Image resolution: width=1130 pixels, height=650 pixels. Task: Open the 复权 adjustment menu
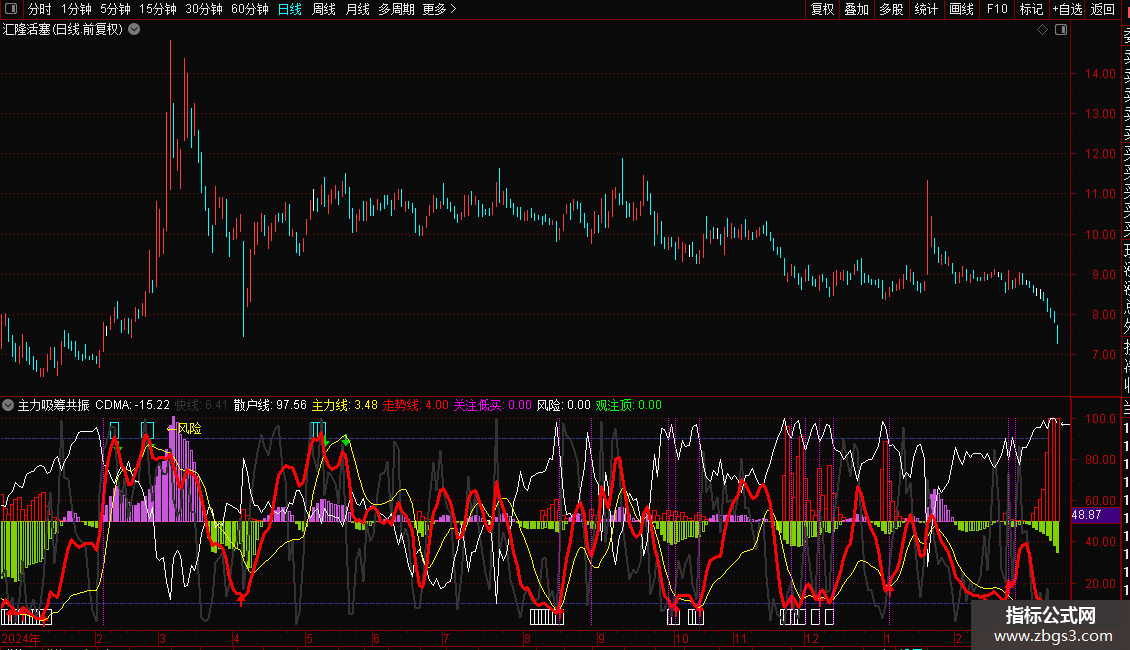click(x=822, y=9)
